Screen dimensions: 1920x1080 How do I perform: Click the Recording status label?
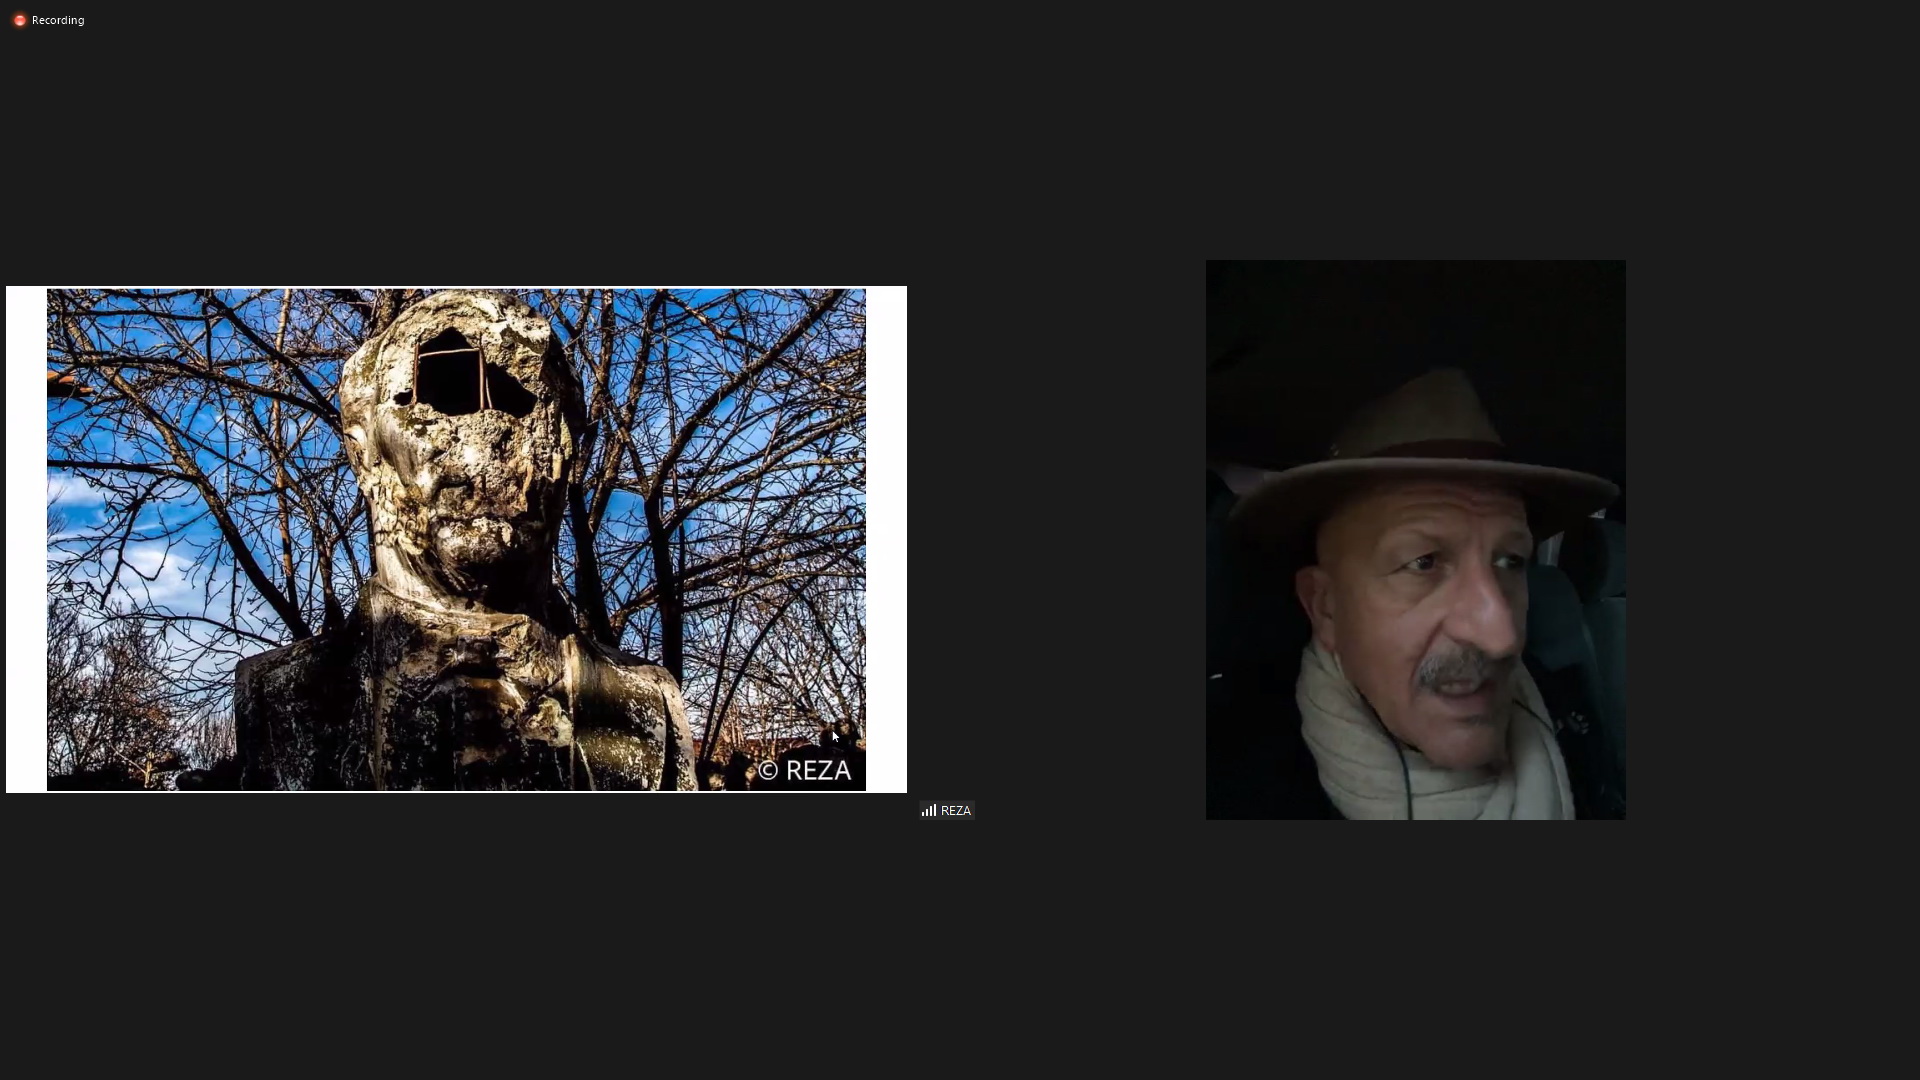pyautogui.click(x=58, y=20)
